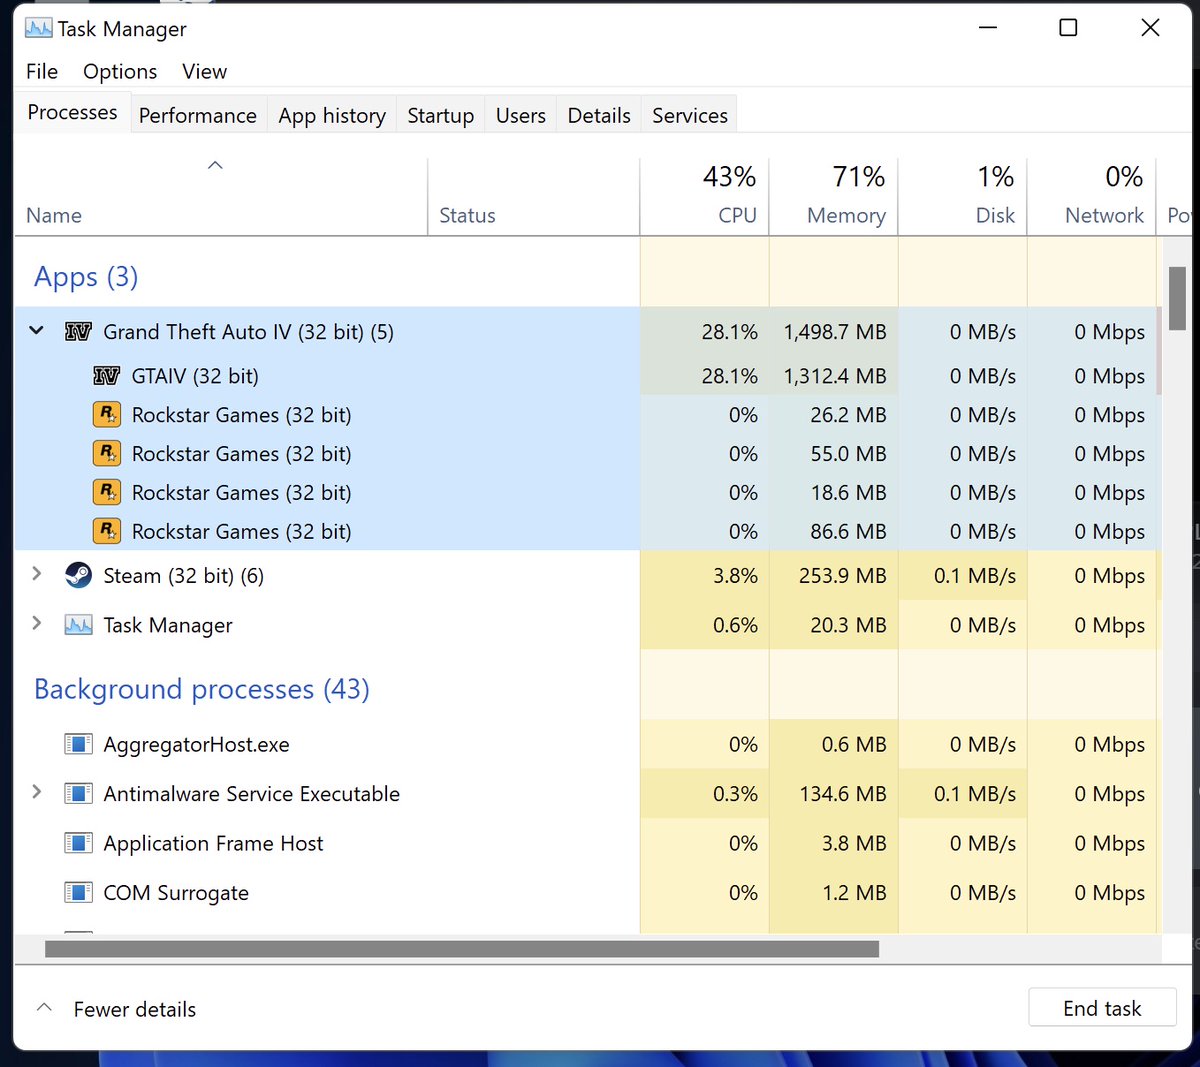This screenshot has width=1200, height=1067.
Task: Select the Antimalware Service Executable process name
Action: (x=252, y=794)
